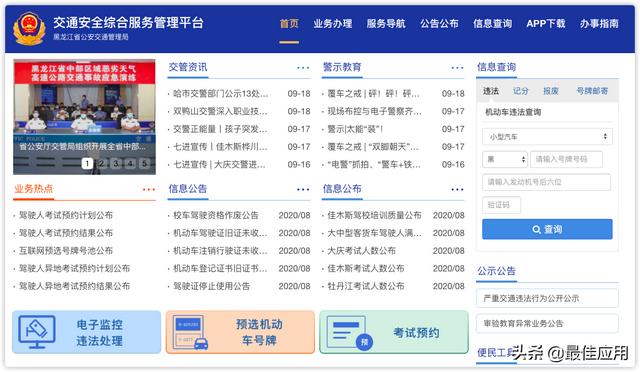The width and height of the screenshot is (640, 372).
Task: Switch carousel to slide 2
Action: pos(102,163)
